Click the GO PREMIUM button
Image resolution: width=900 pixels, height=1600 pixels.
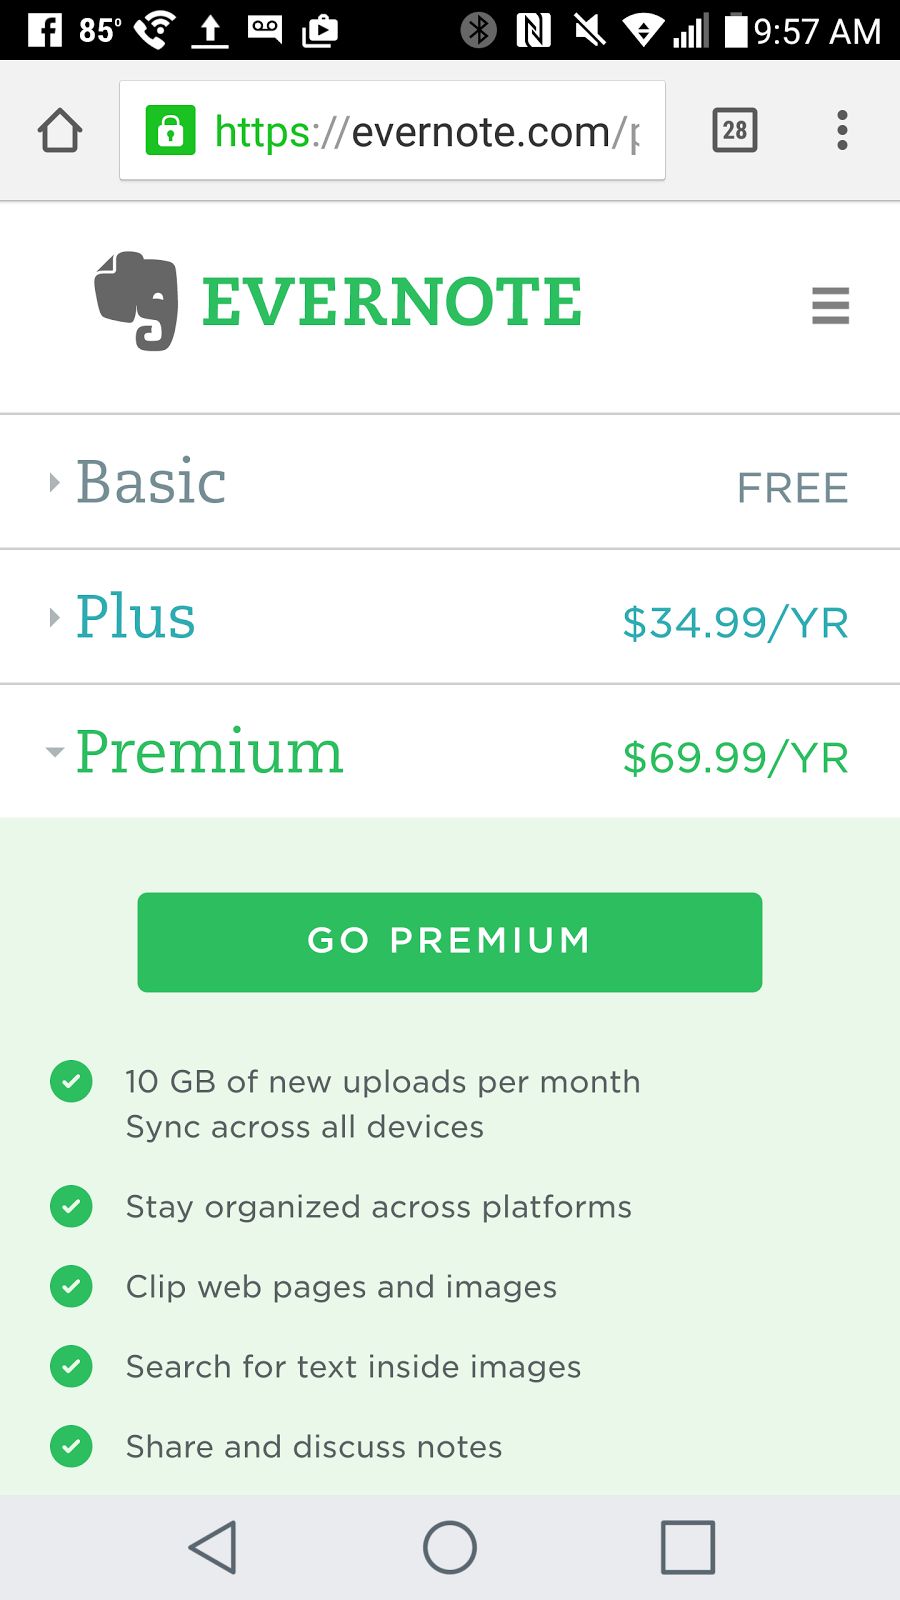450,942
